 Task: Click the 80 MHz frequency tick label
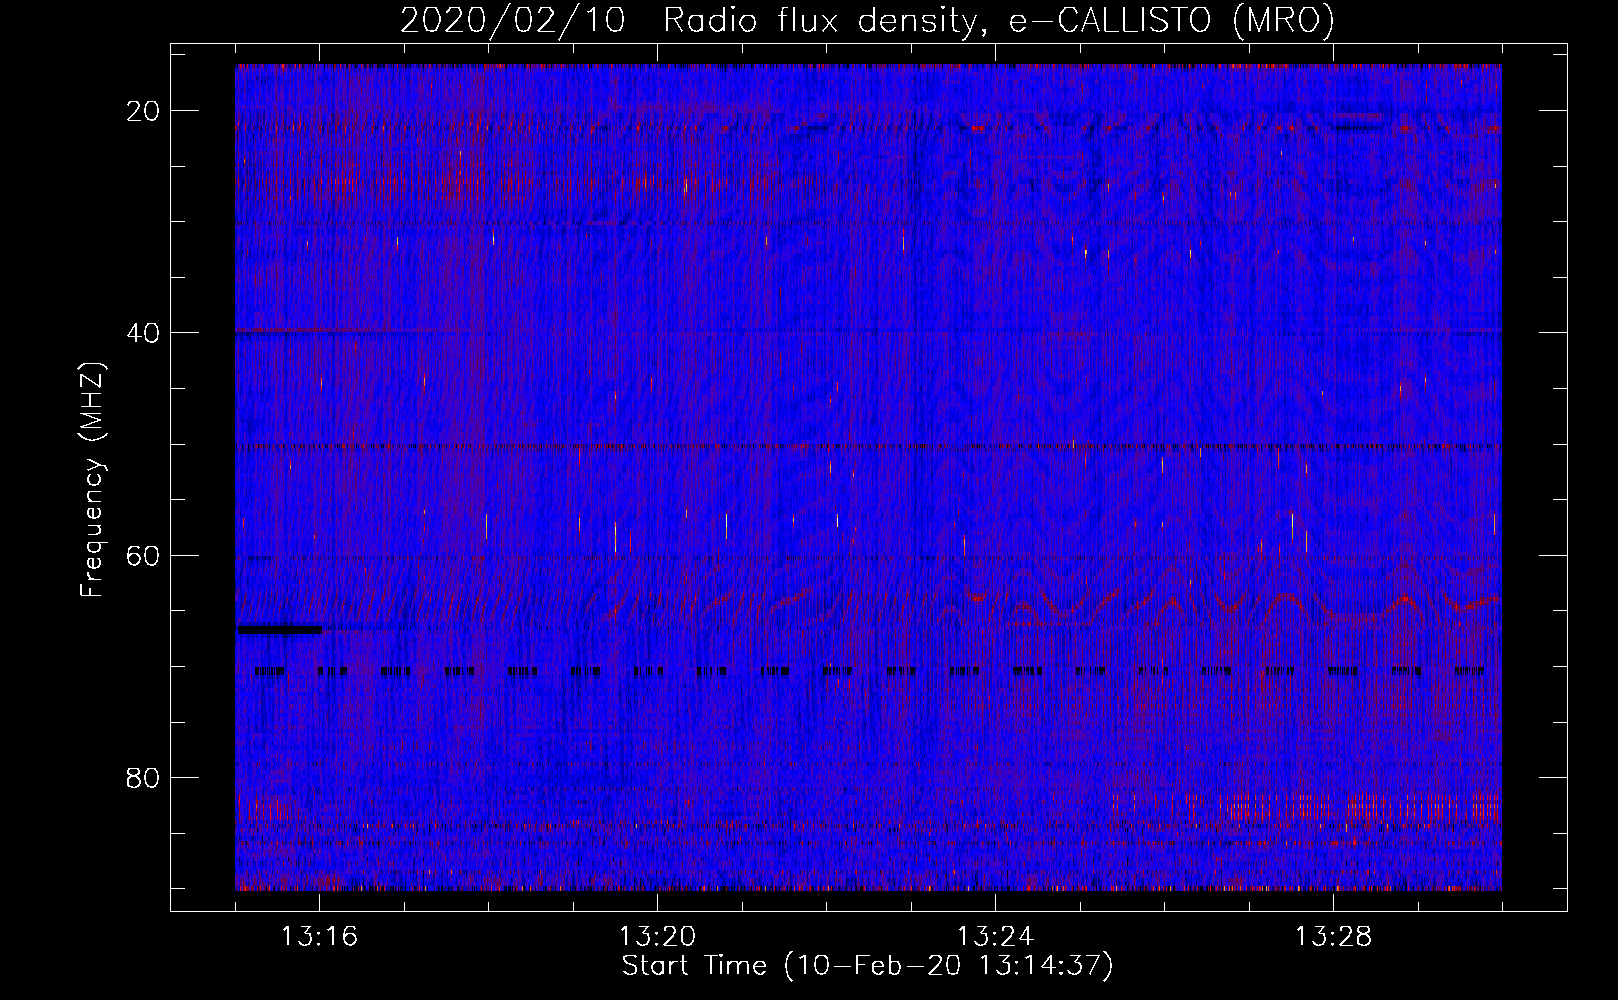point(143,778)
